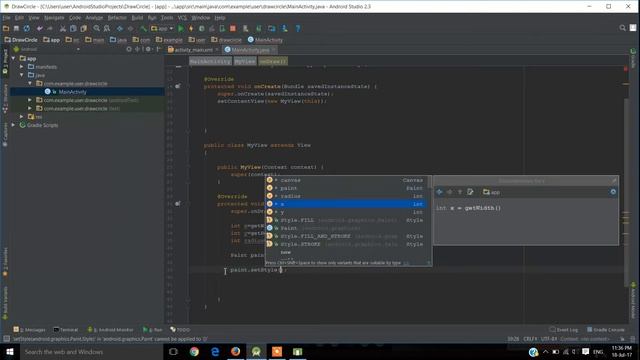
Task: Click the example folder in navigation breadcrumb
Action: click(169, 40)
